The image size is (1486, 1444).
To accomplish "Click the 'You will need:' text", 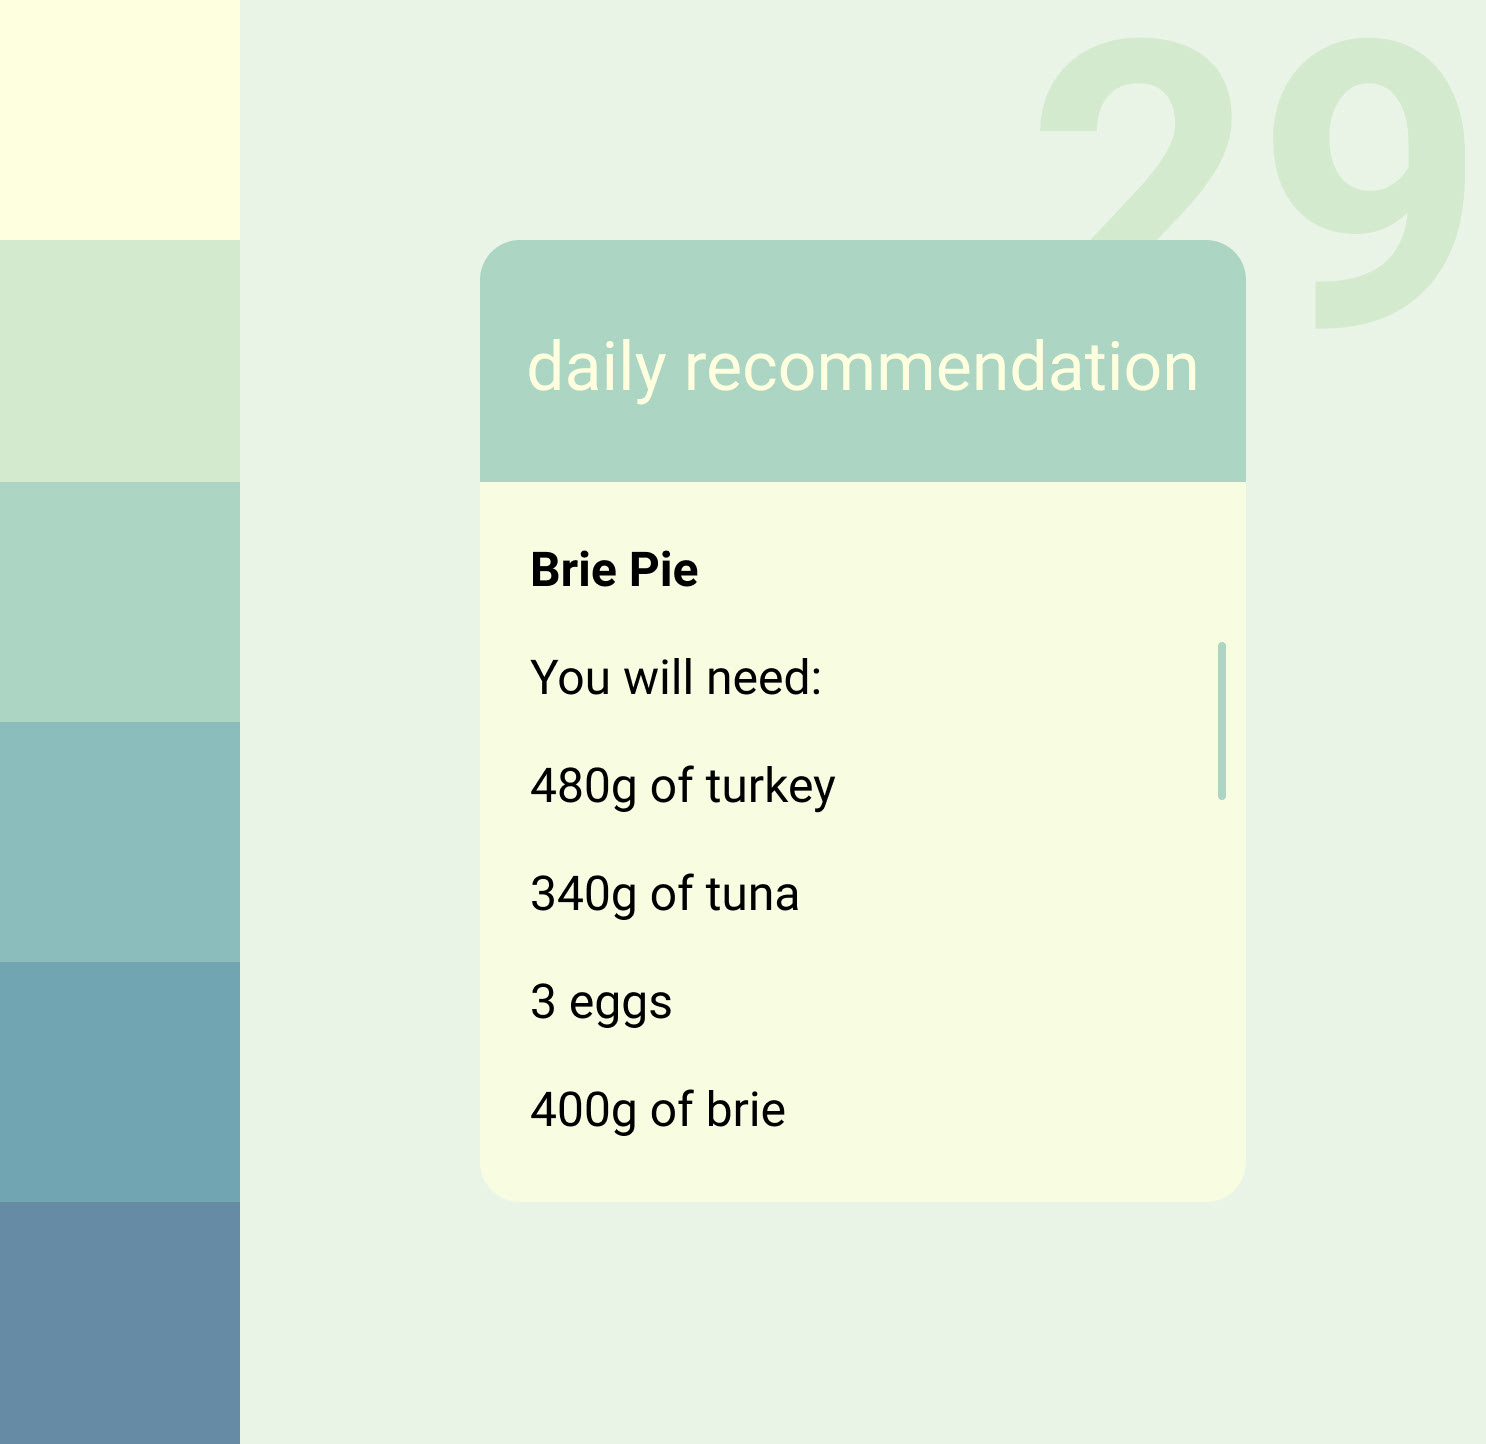I will (x=676, y=678).
